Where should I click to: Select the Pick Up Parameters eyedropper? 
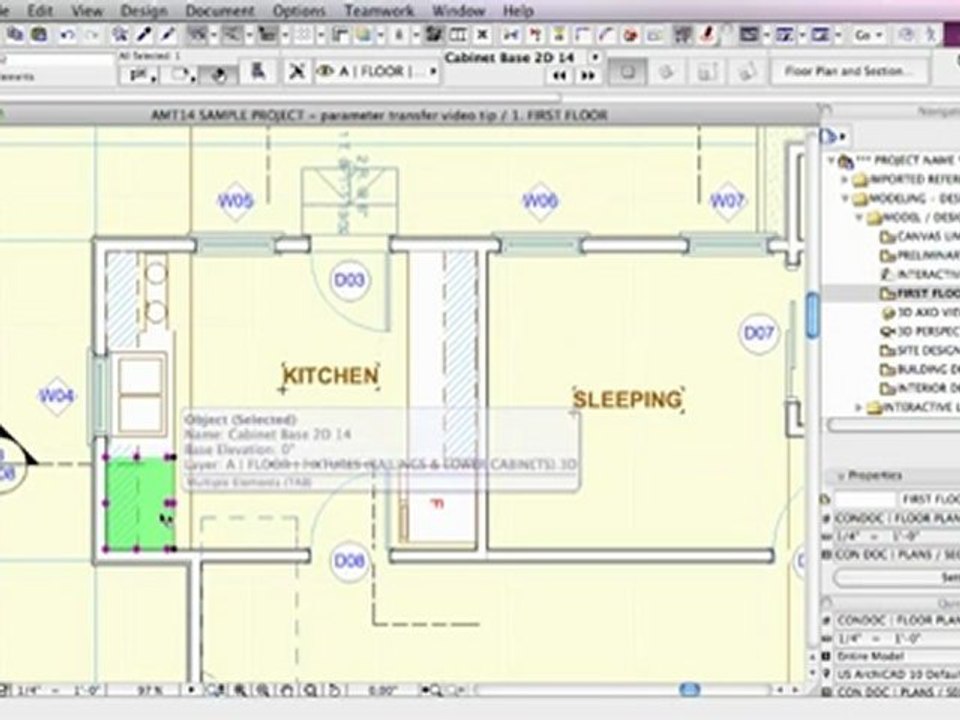(144, 34)
